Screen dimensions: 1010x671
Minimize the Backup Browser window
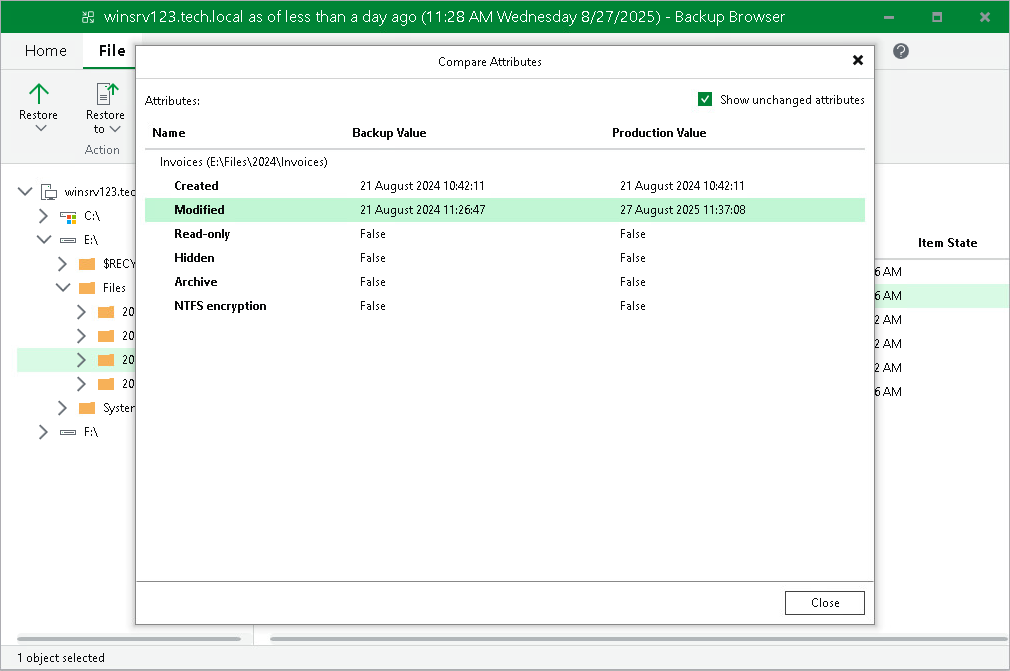(x=889, y=17)
